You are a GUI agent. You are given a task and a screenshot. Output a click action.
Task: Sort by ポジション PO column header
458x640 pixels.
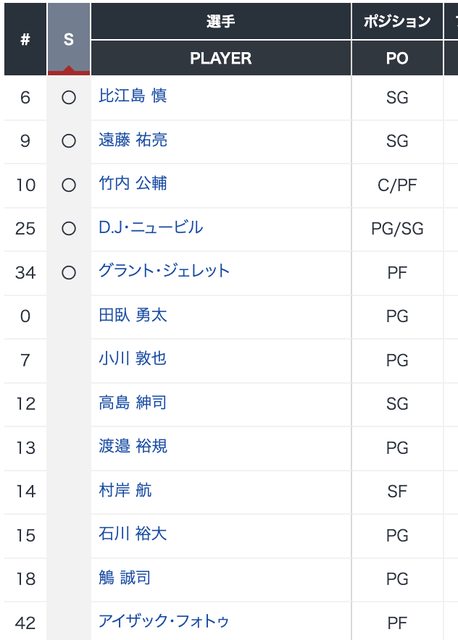click(397, 39)
